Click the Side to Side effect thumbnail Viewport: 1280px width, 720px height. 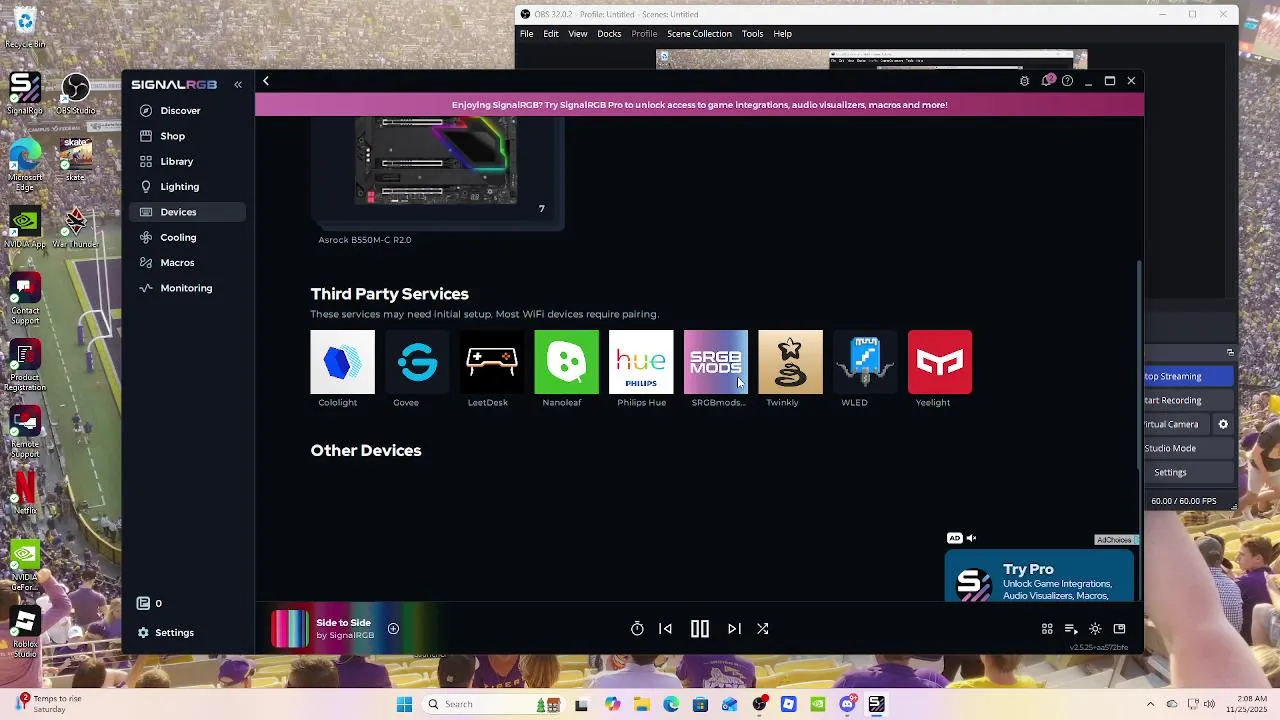tap(291, 629)
